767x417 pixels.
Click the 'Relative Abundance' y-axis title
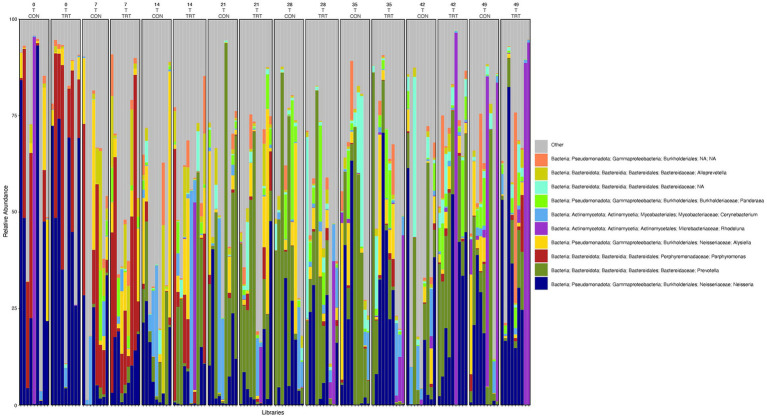(5, 211)
